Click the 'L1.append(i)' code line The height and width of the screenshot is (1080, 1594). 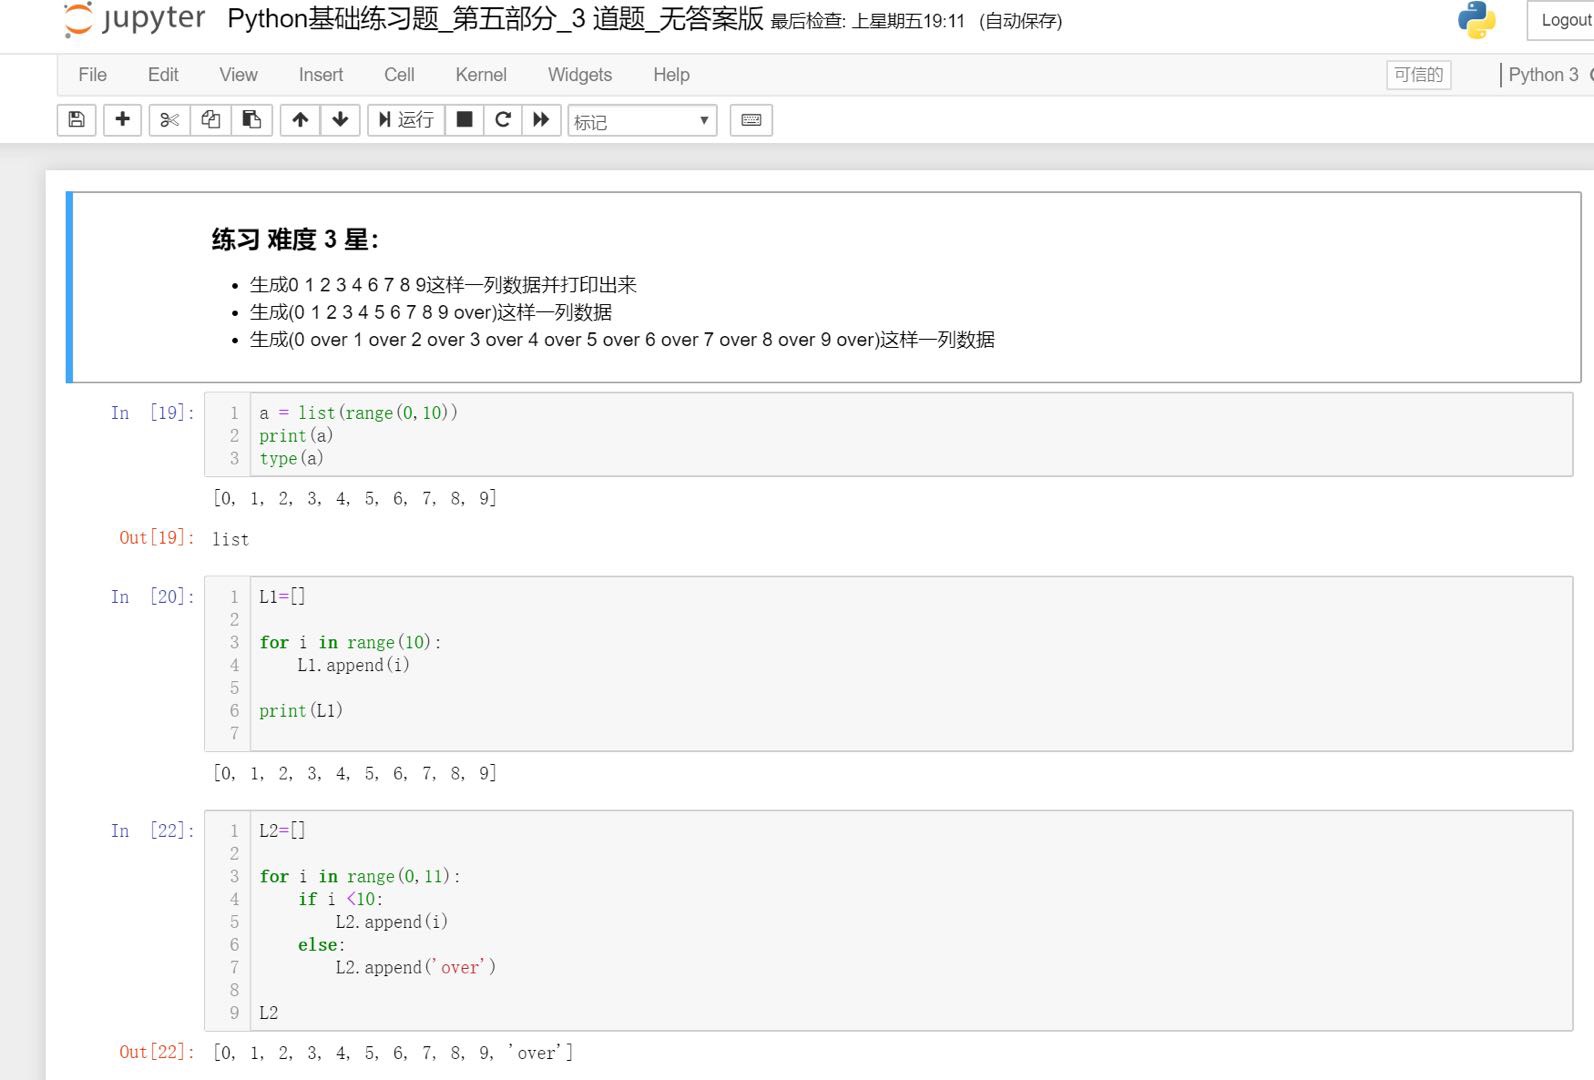[x=353, y=665]
